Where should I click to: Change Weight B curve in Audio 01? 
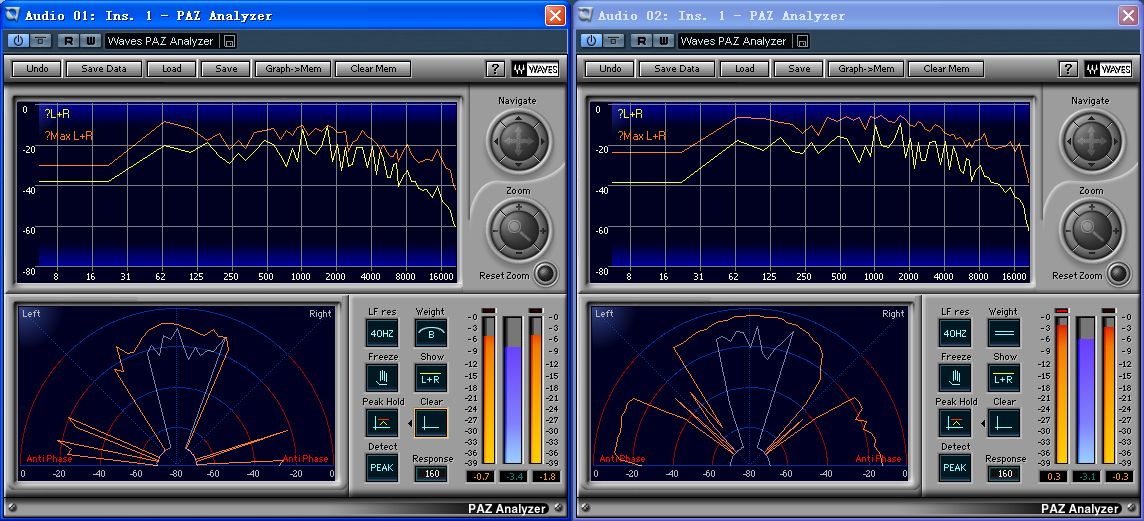coord(430,333)
